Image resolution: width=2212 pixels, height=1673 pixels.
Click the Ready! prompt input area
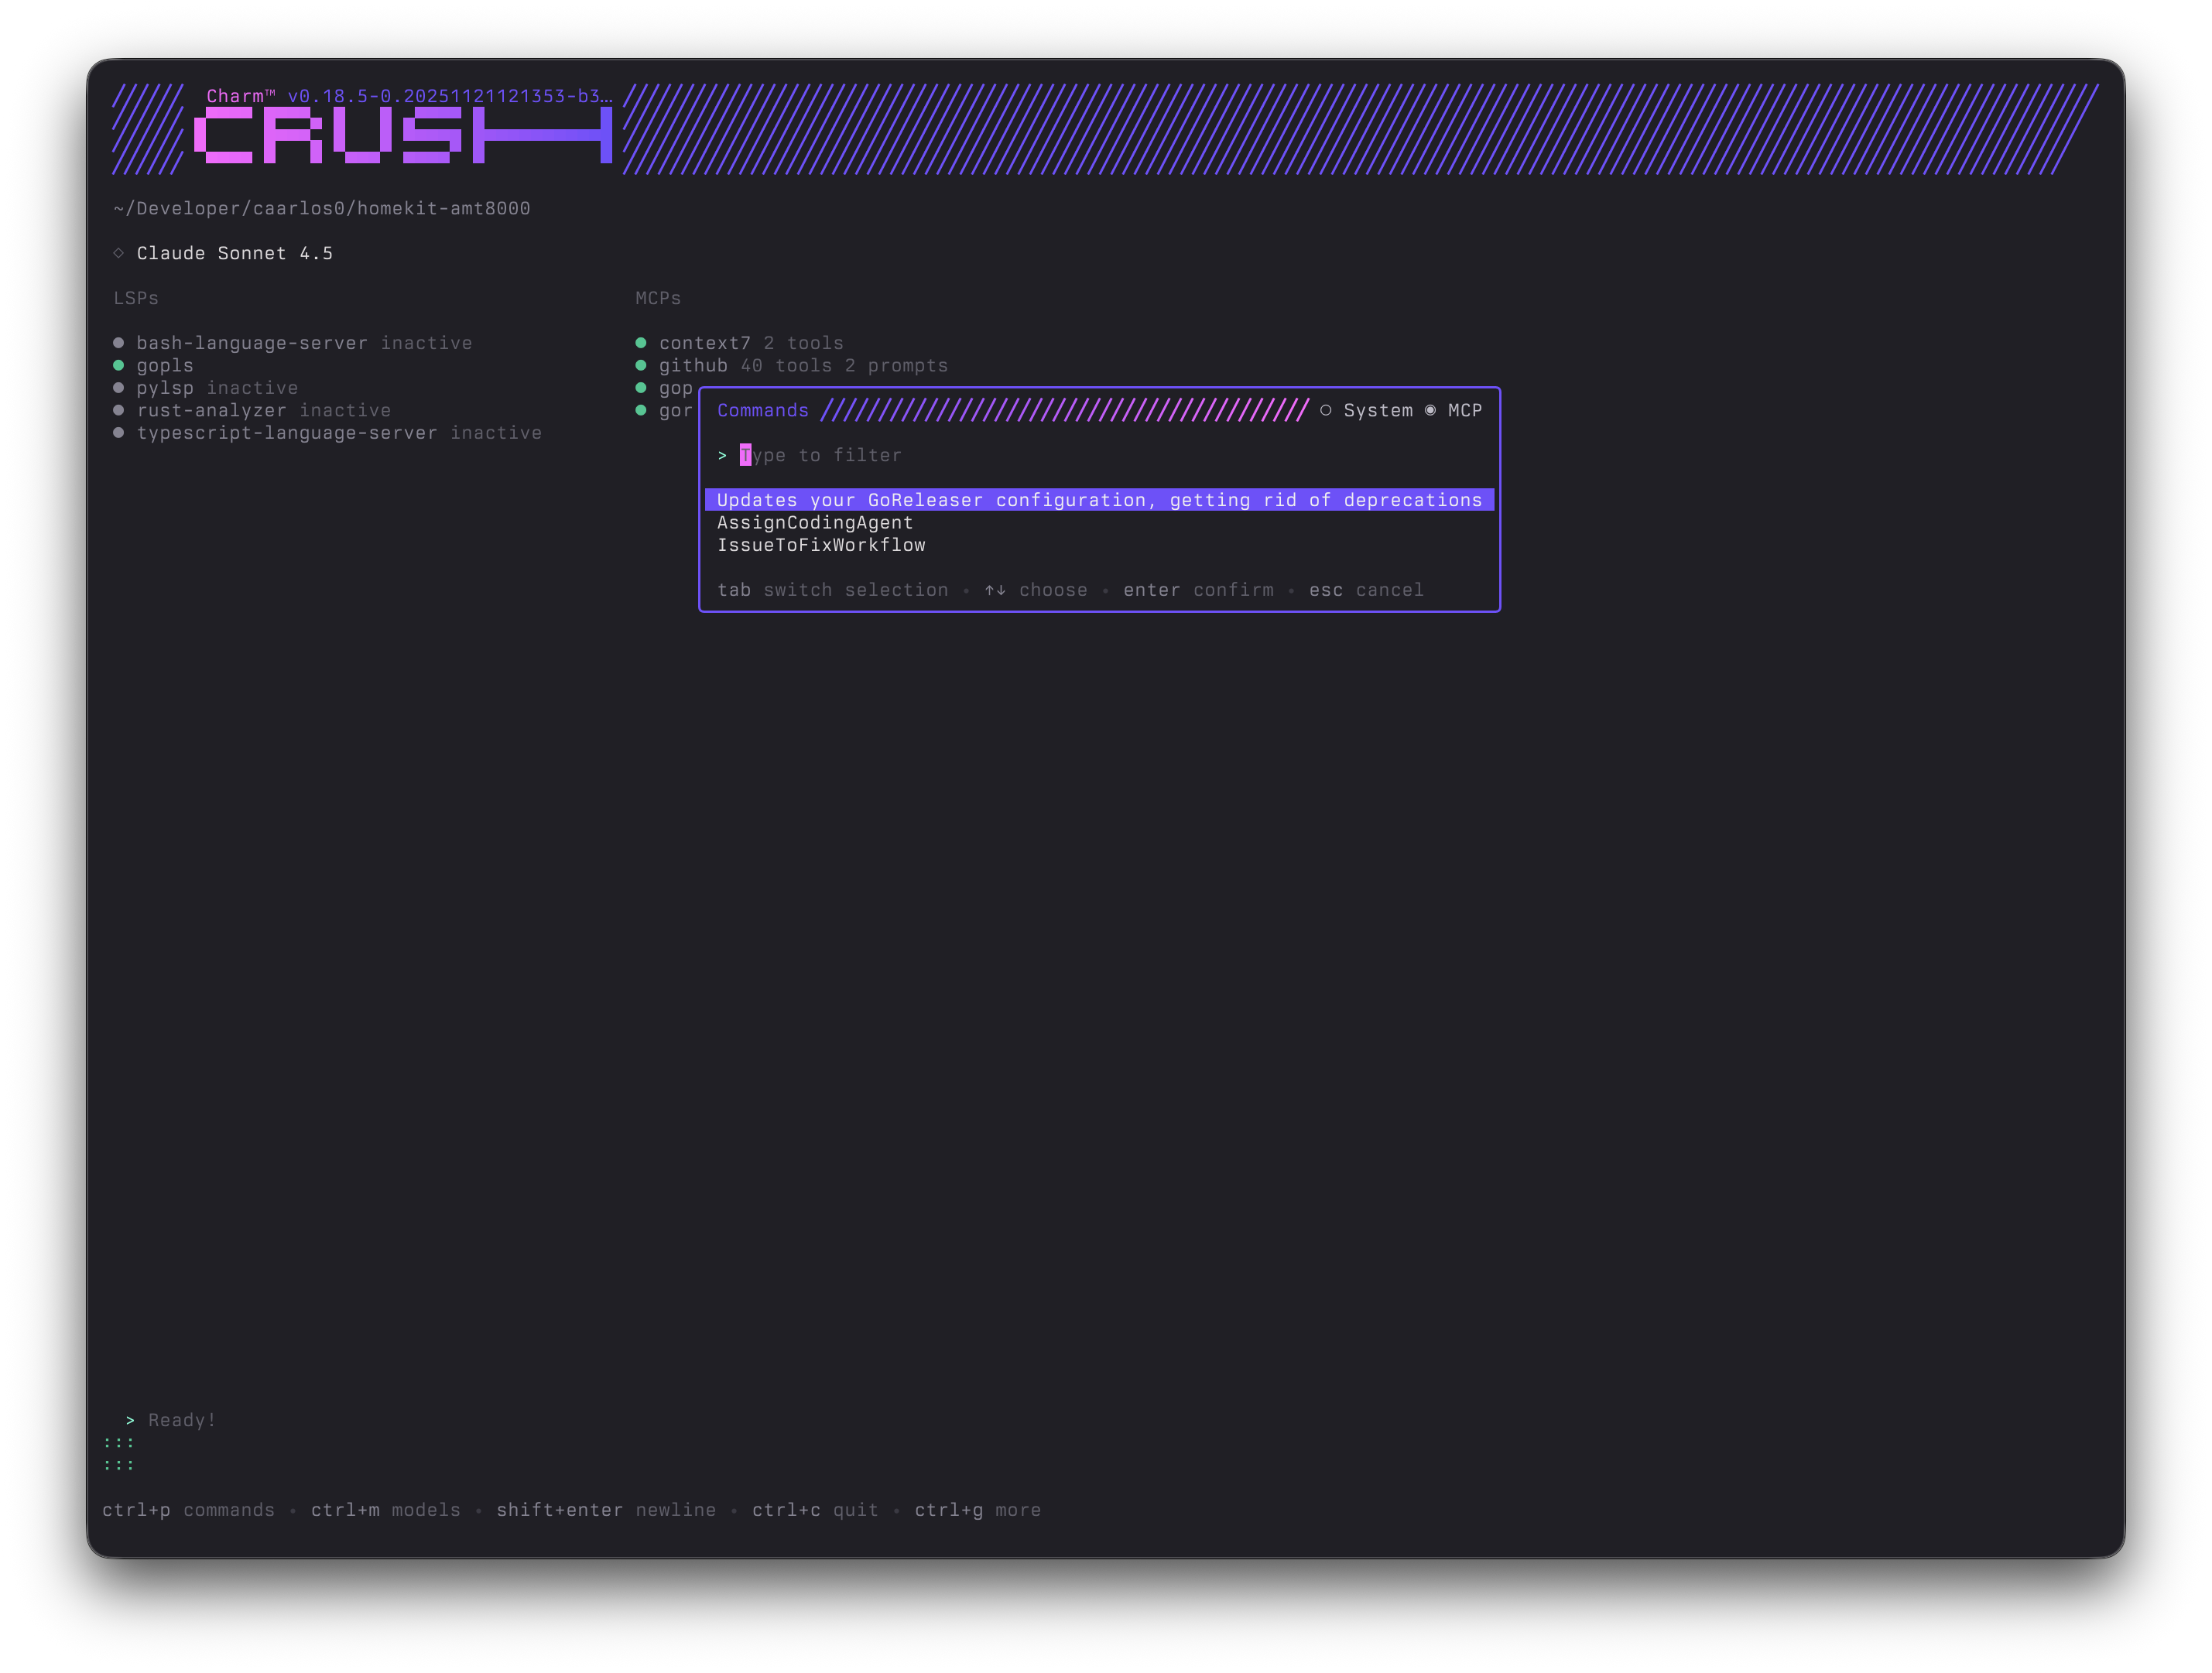(182, 1420)
